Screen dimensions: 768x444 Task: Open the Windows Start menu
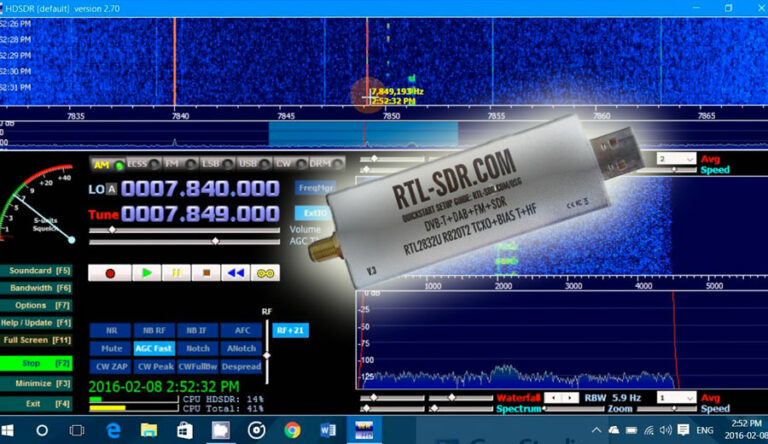(x=7, y=430)
